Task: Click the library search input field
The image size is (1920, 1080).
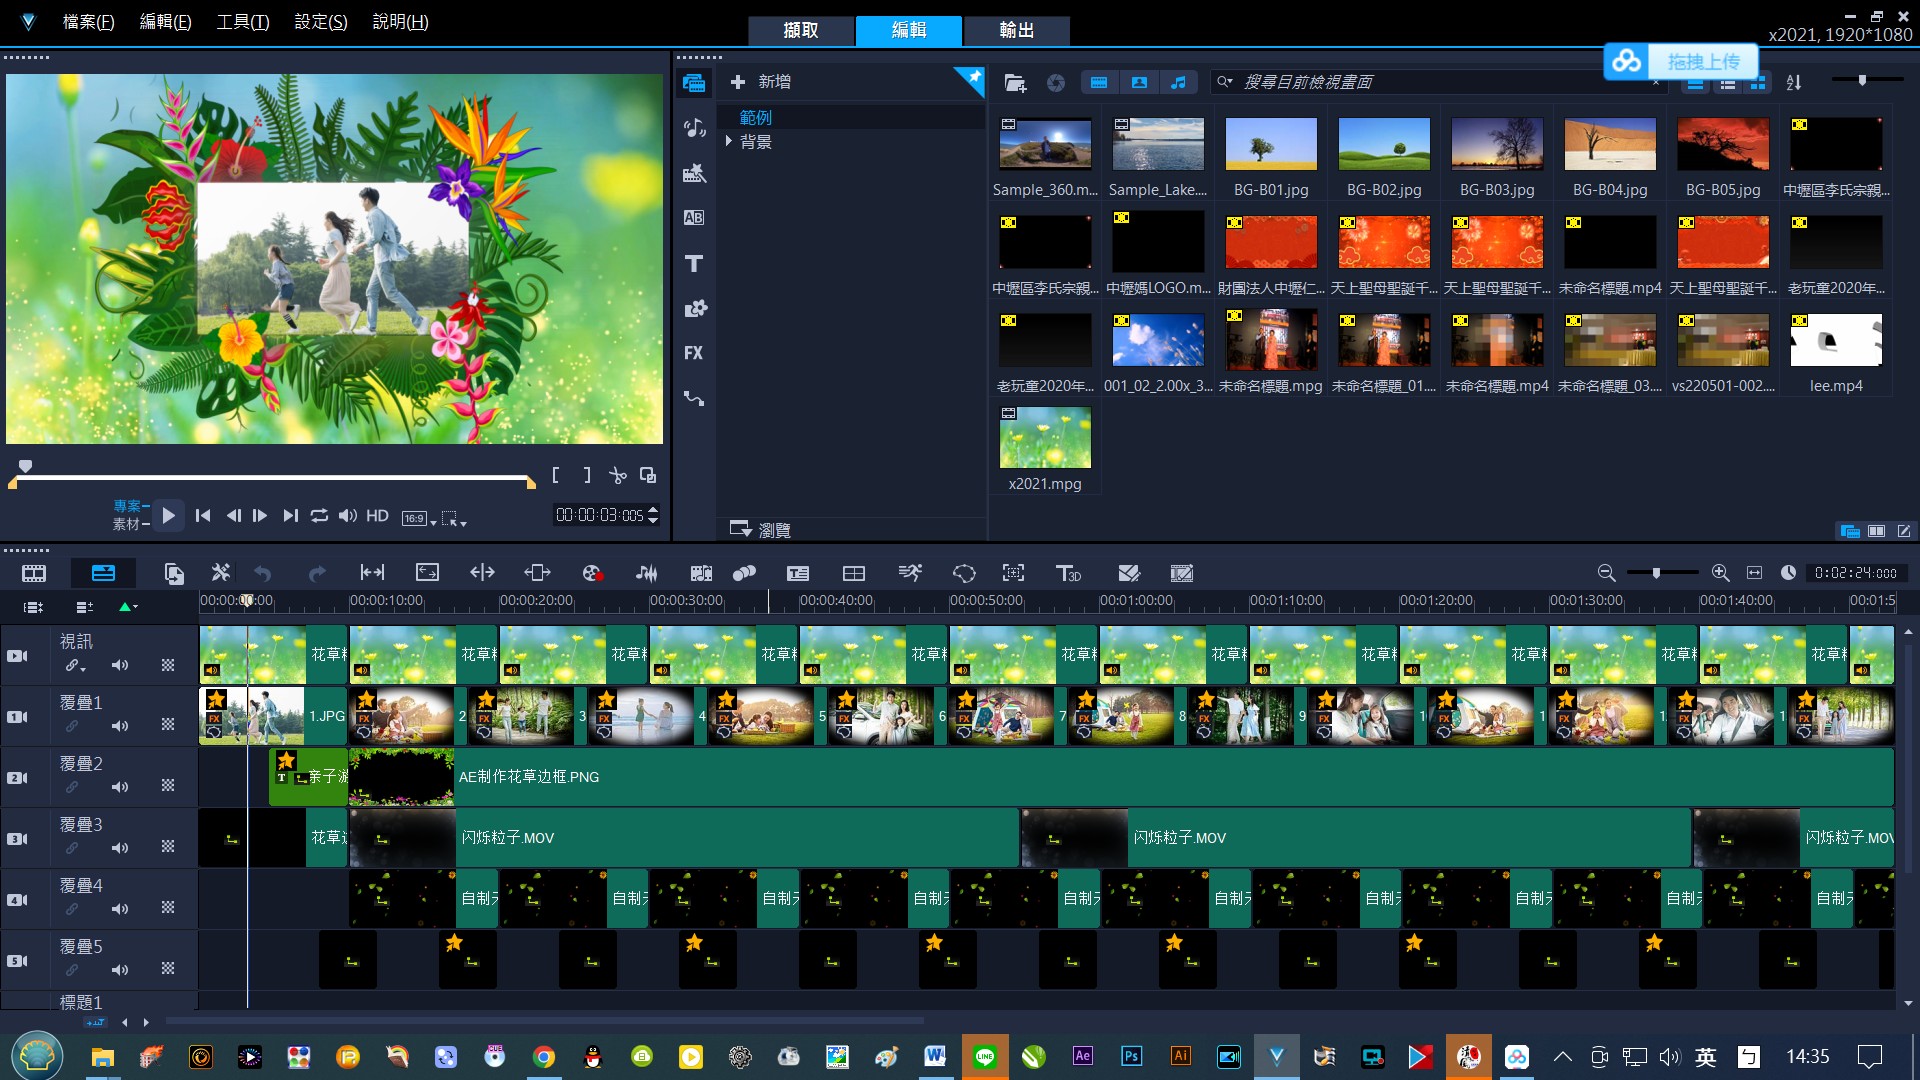Action: [1440, 82]
